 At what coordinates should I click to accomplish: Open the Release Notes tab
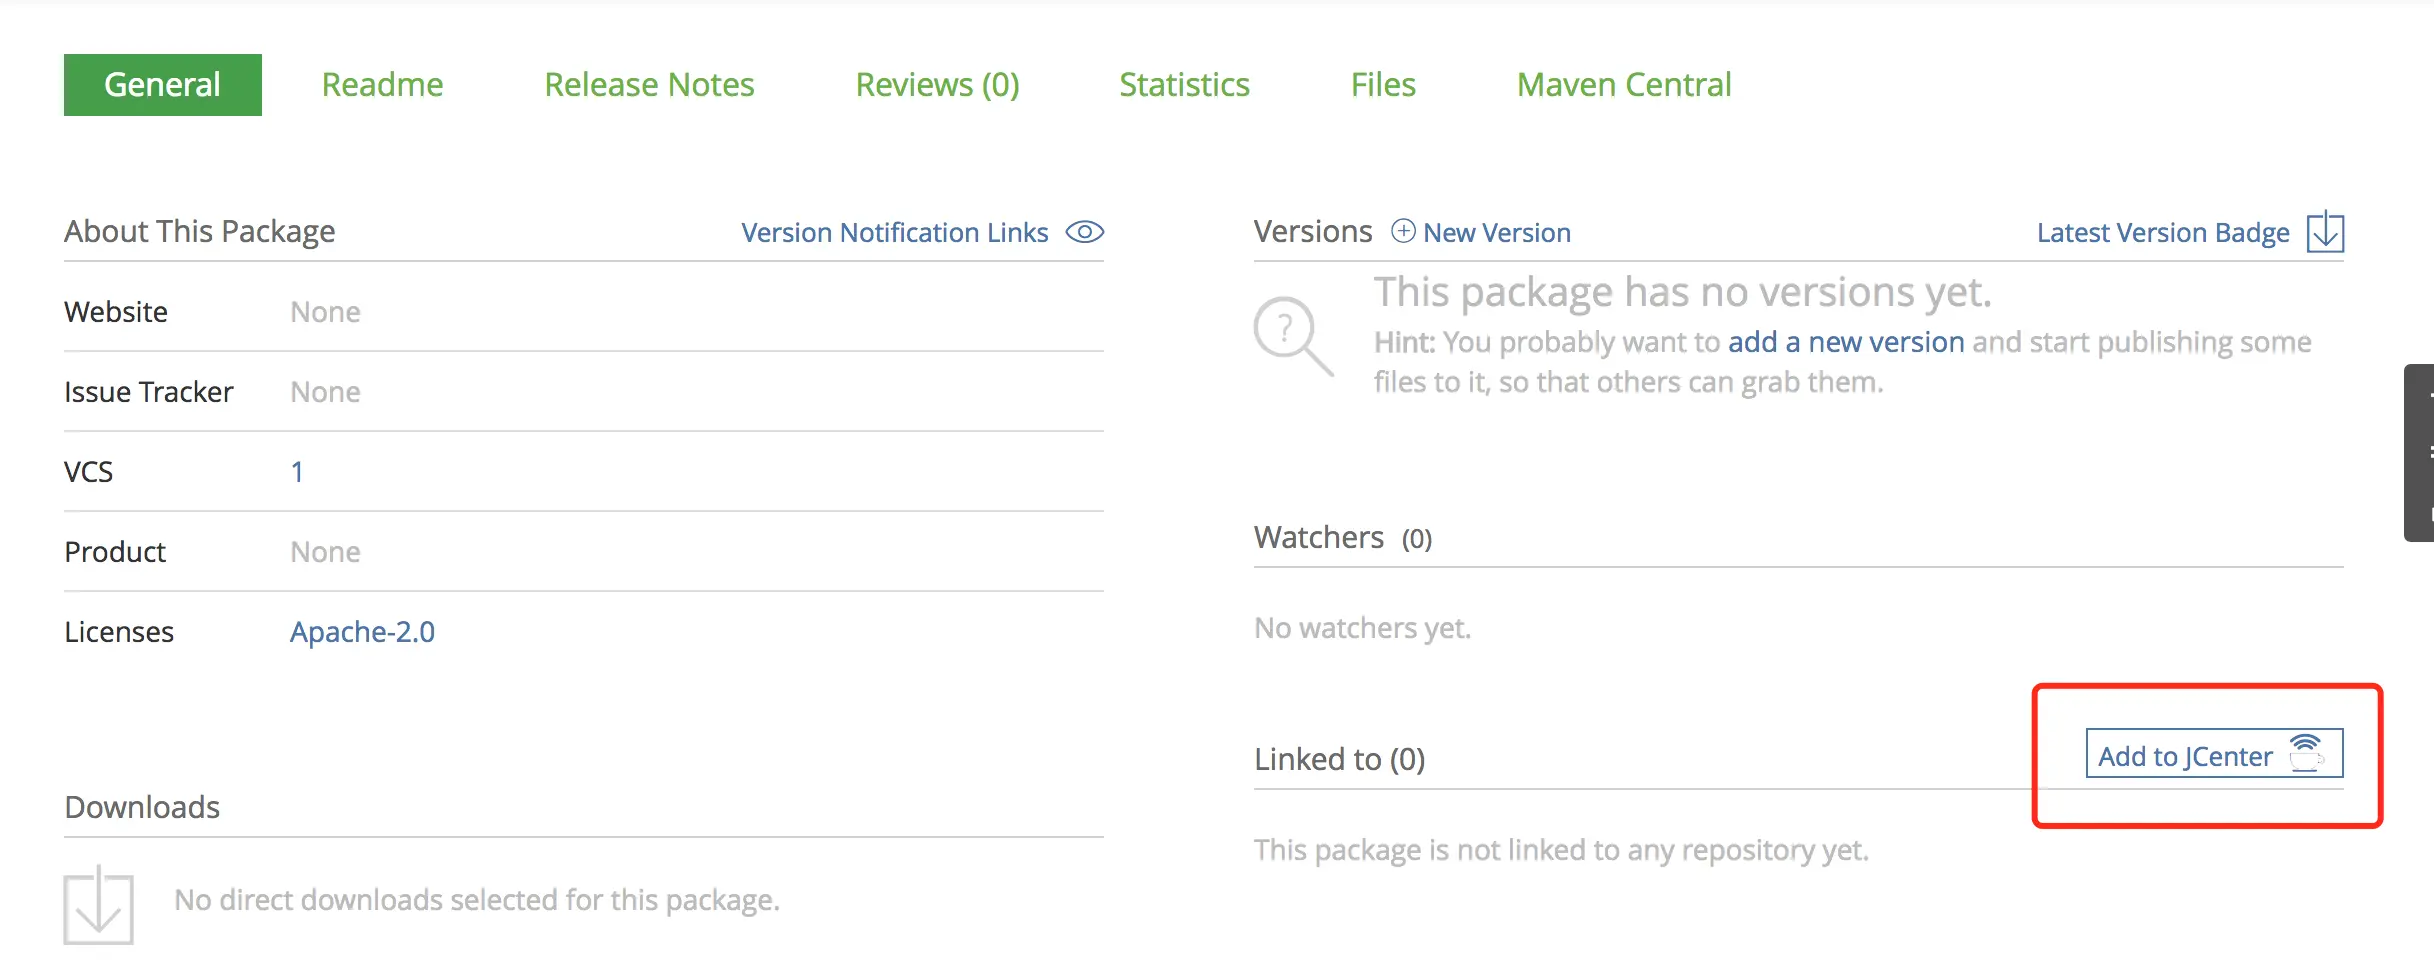[x=649, y=85]
